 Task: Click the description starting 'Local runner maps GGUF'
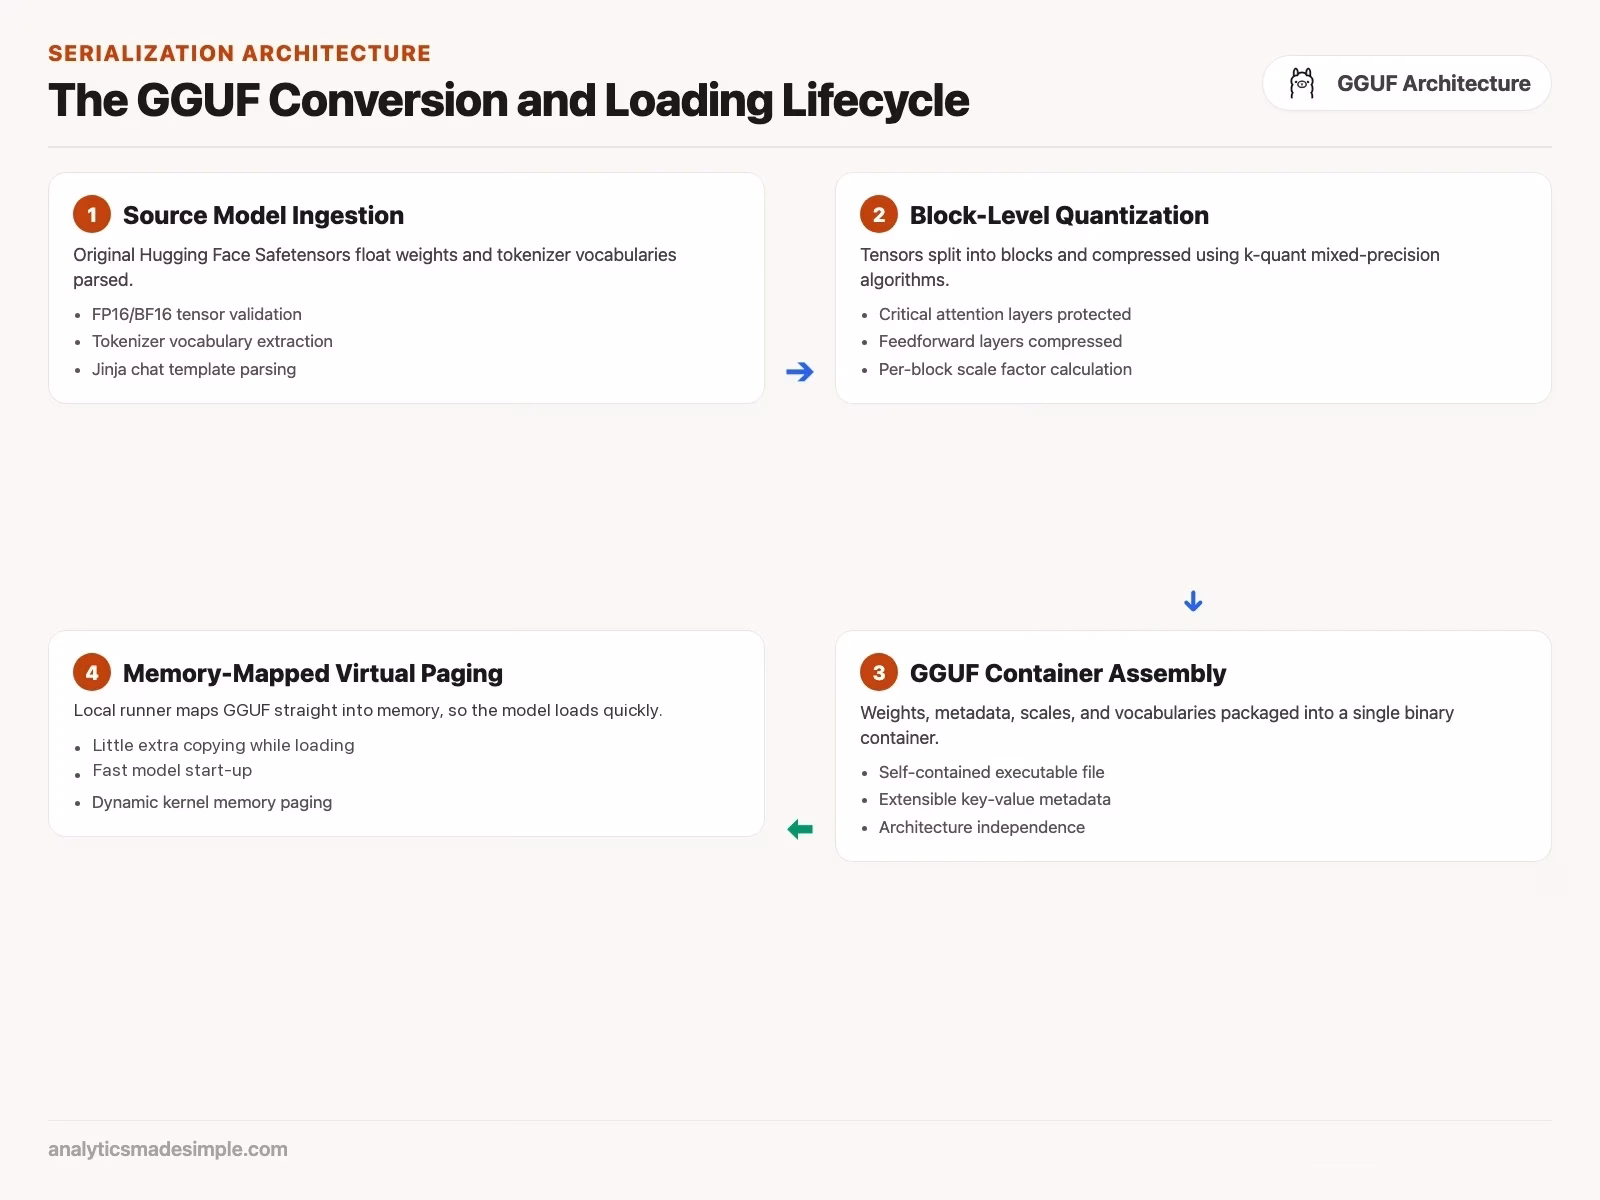367,710
